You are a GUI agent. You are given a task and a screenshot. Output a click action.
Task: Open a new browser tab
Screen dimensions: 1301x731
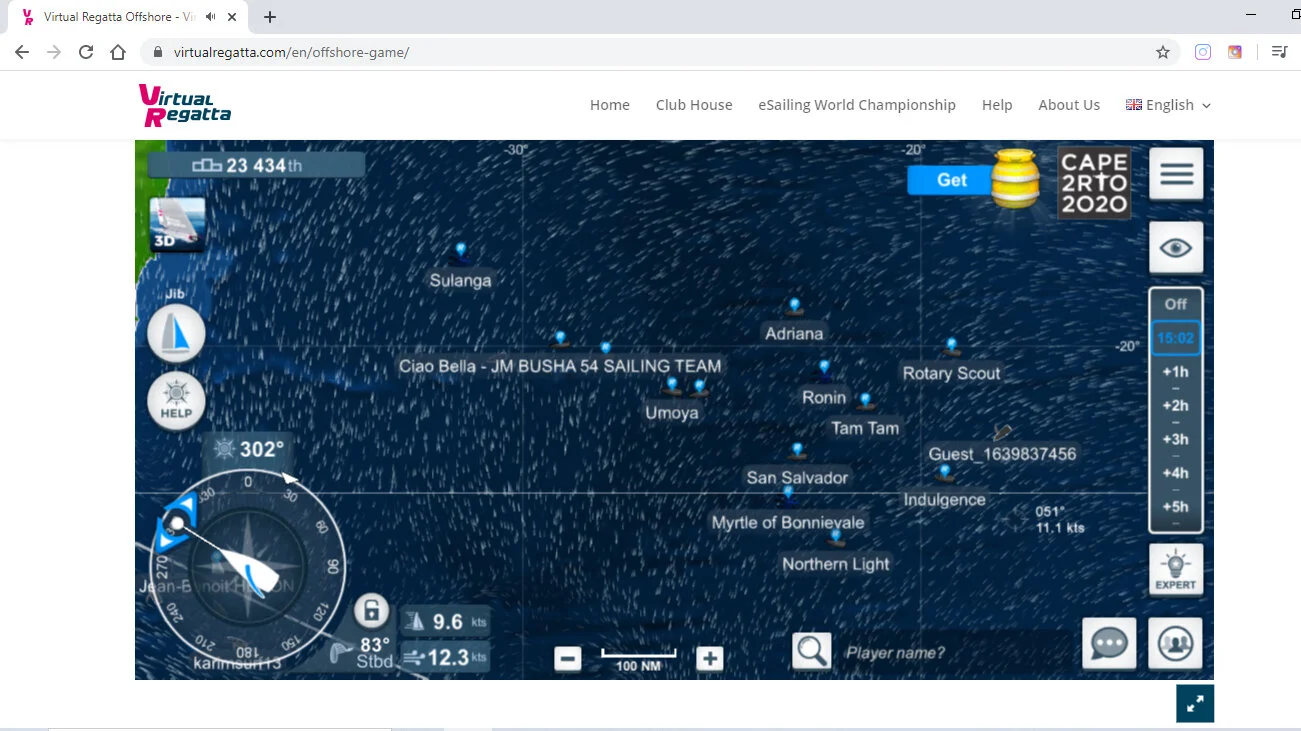[x=270, y=17]
